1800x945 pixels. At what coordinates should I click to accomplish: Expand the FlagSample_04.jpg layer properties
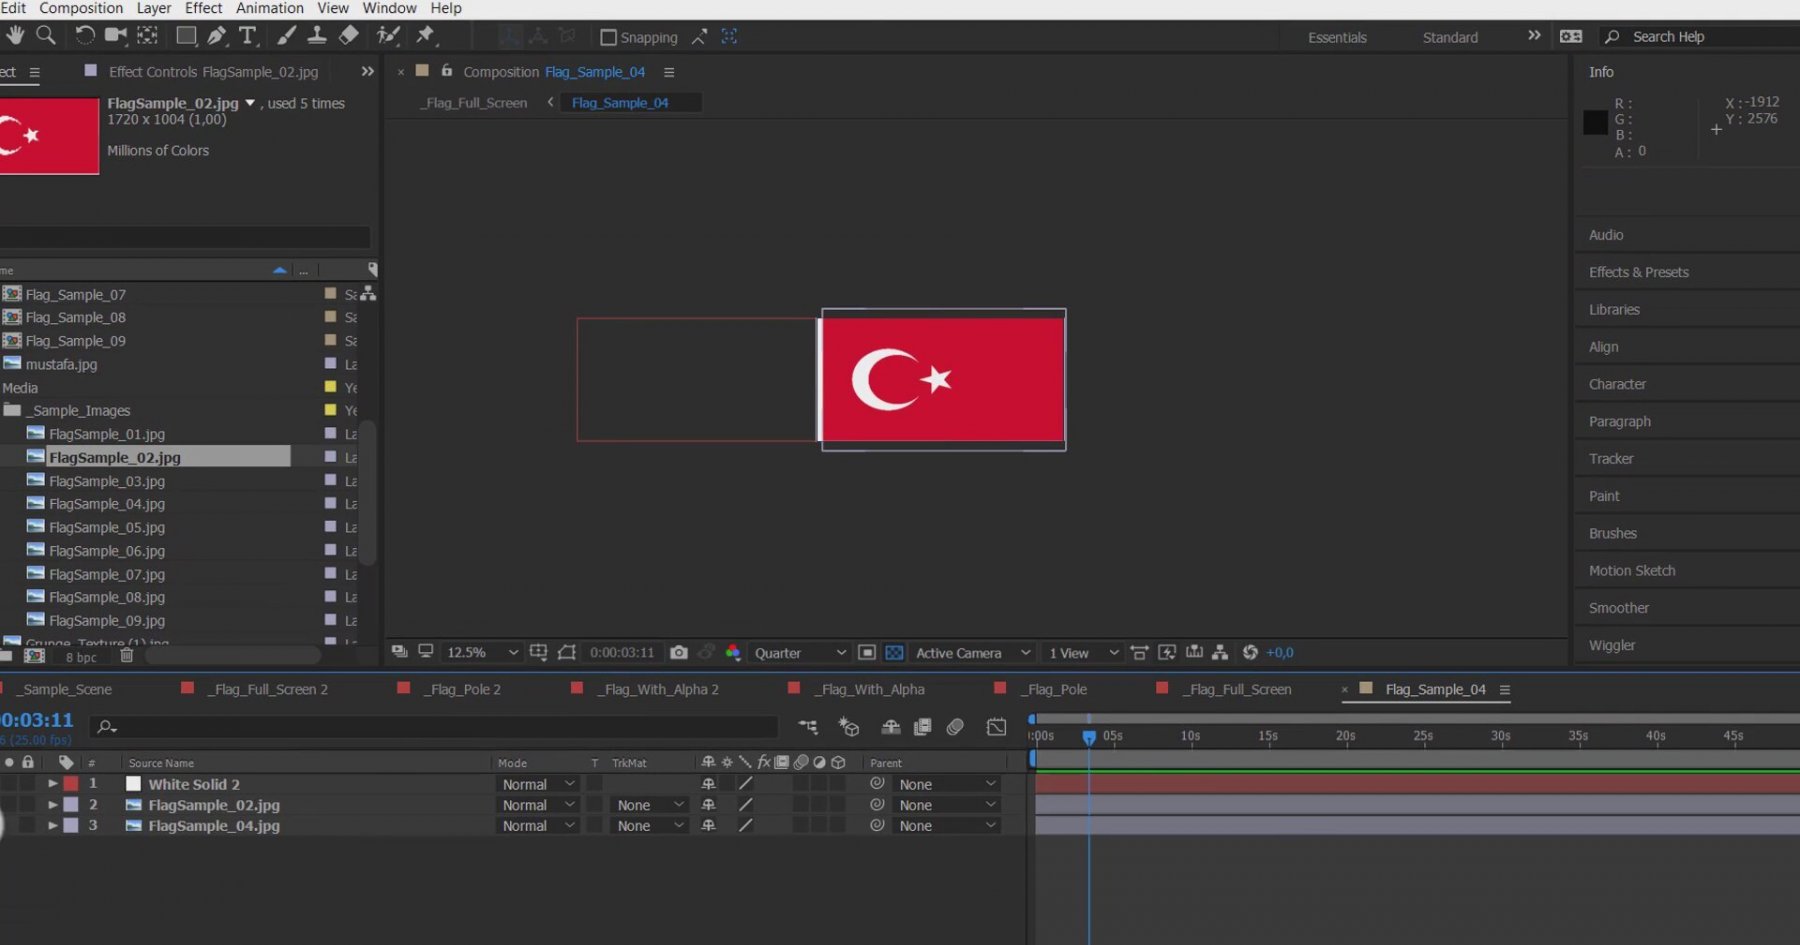coord(52,826)
